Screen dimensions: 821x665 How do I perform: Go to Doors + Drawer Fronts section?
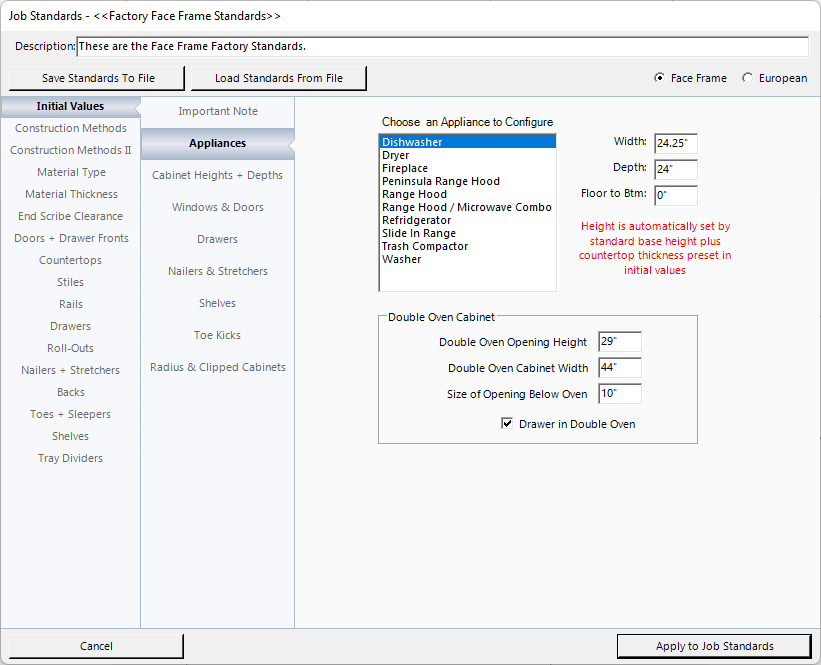(x=71, y=238)
